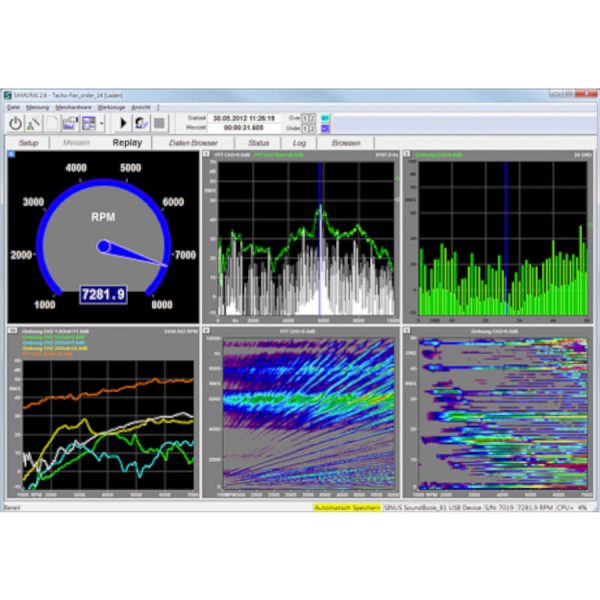Screen dimensions: 600x600
Task: Start replay with the play button
Action: point(123,123)
